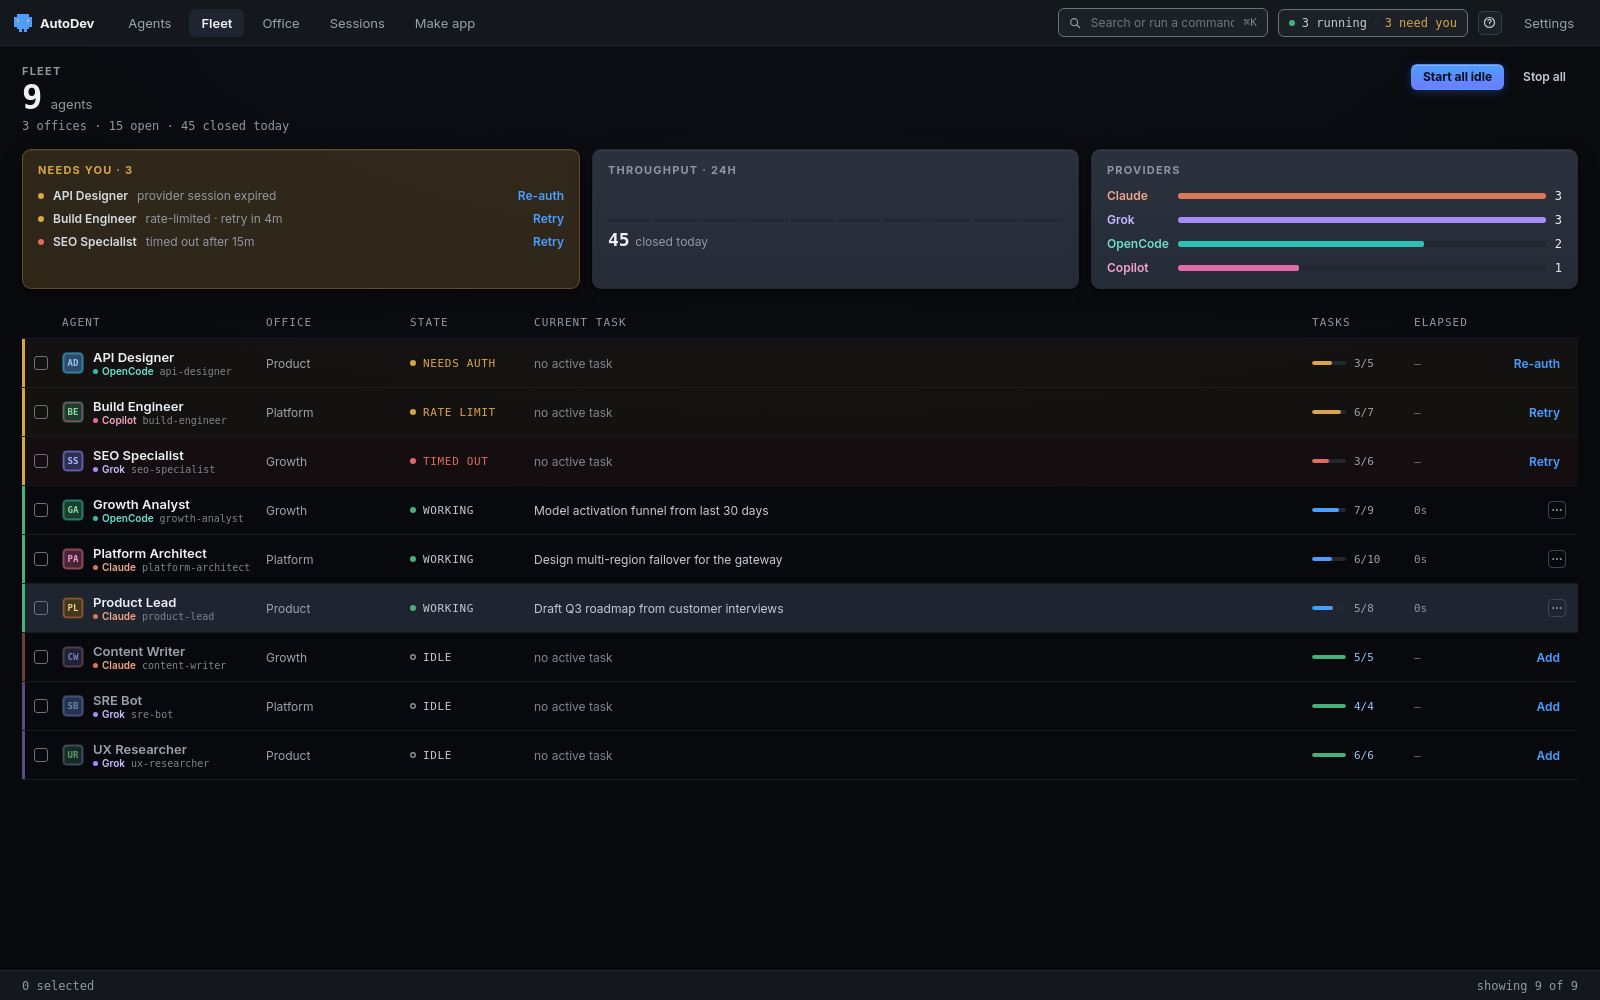This screenshot has width=1600, height=1000.
Task: Select the Platform Architect row checkbox
Action: pyautogui.click(x=41, y=559)
